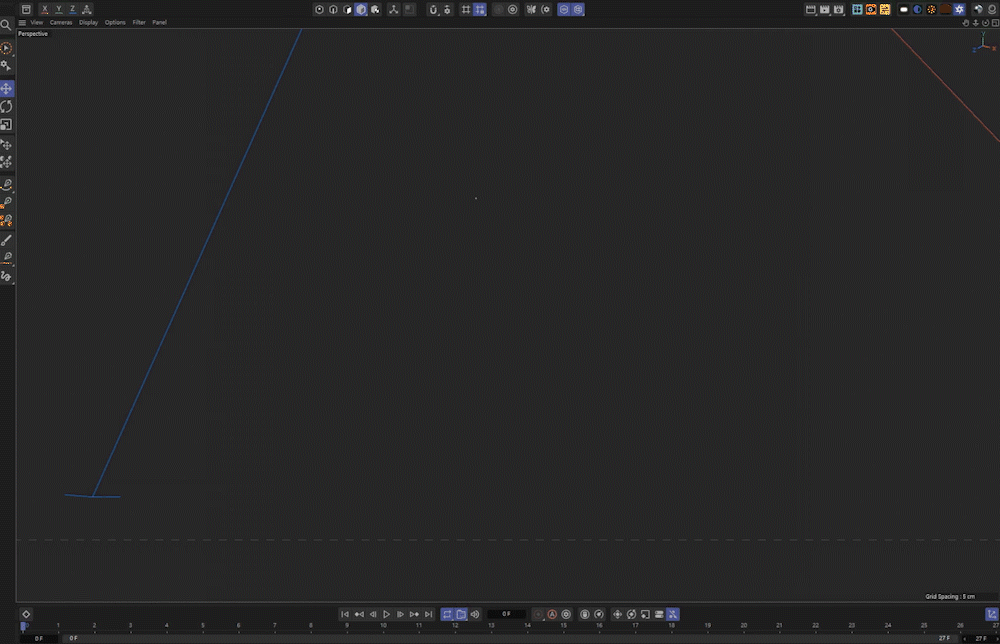Image resolution: width=1000 pixels, height=644 pixels.
Task: Step forward one frame
Action: pyautogui.click(x=401, y=614)
